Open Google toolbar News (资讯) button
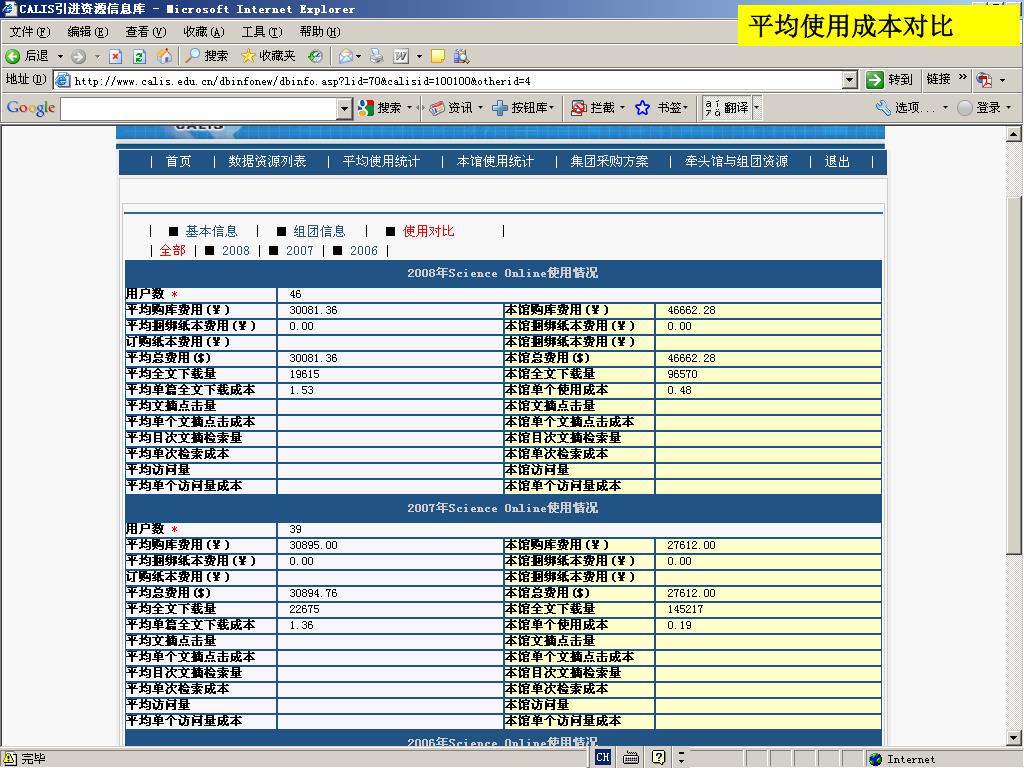 click(451, 108)
